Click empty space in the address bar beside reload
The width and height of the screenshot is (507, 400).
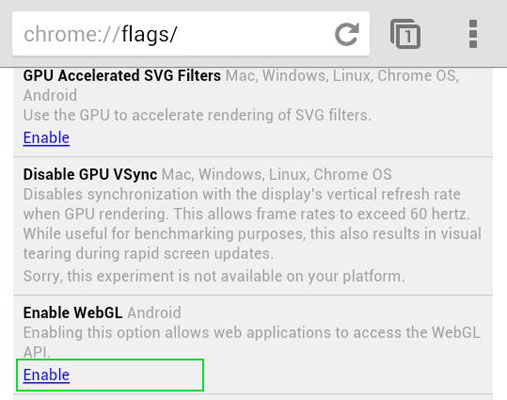253,34
